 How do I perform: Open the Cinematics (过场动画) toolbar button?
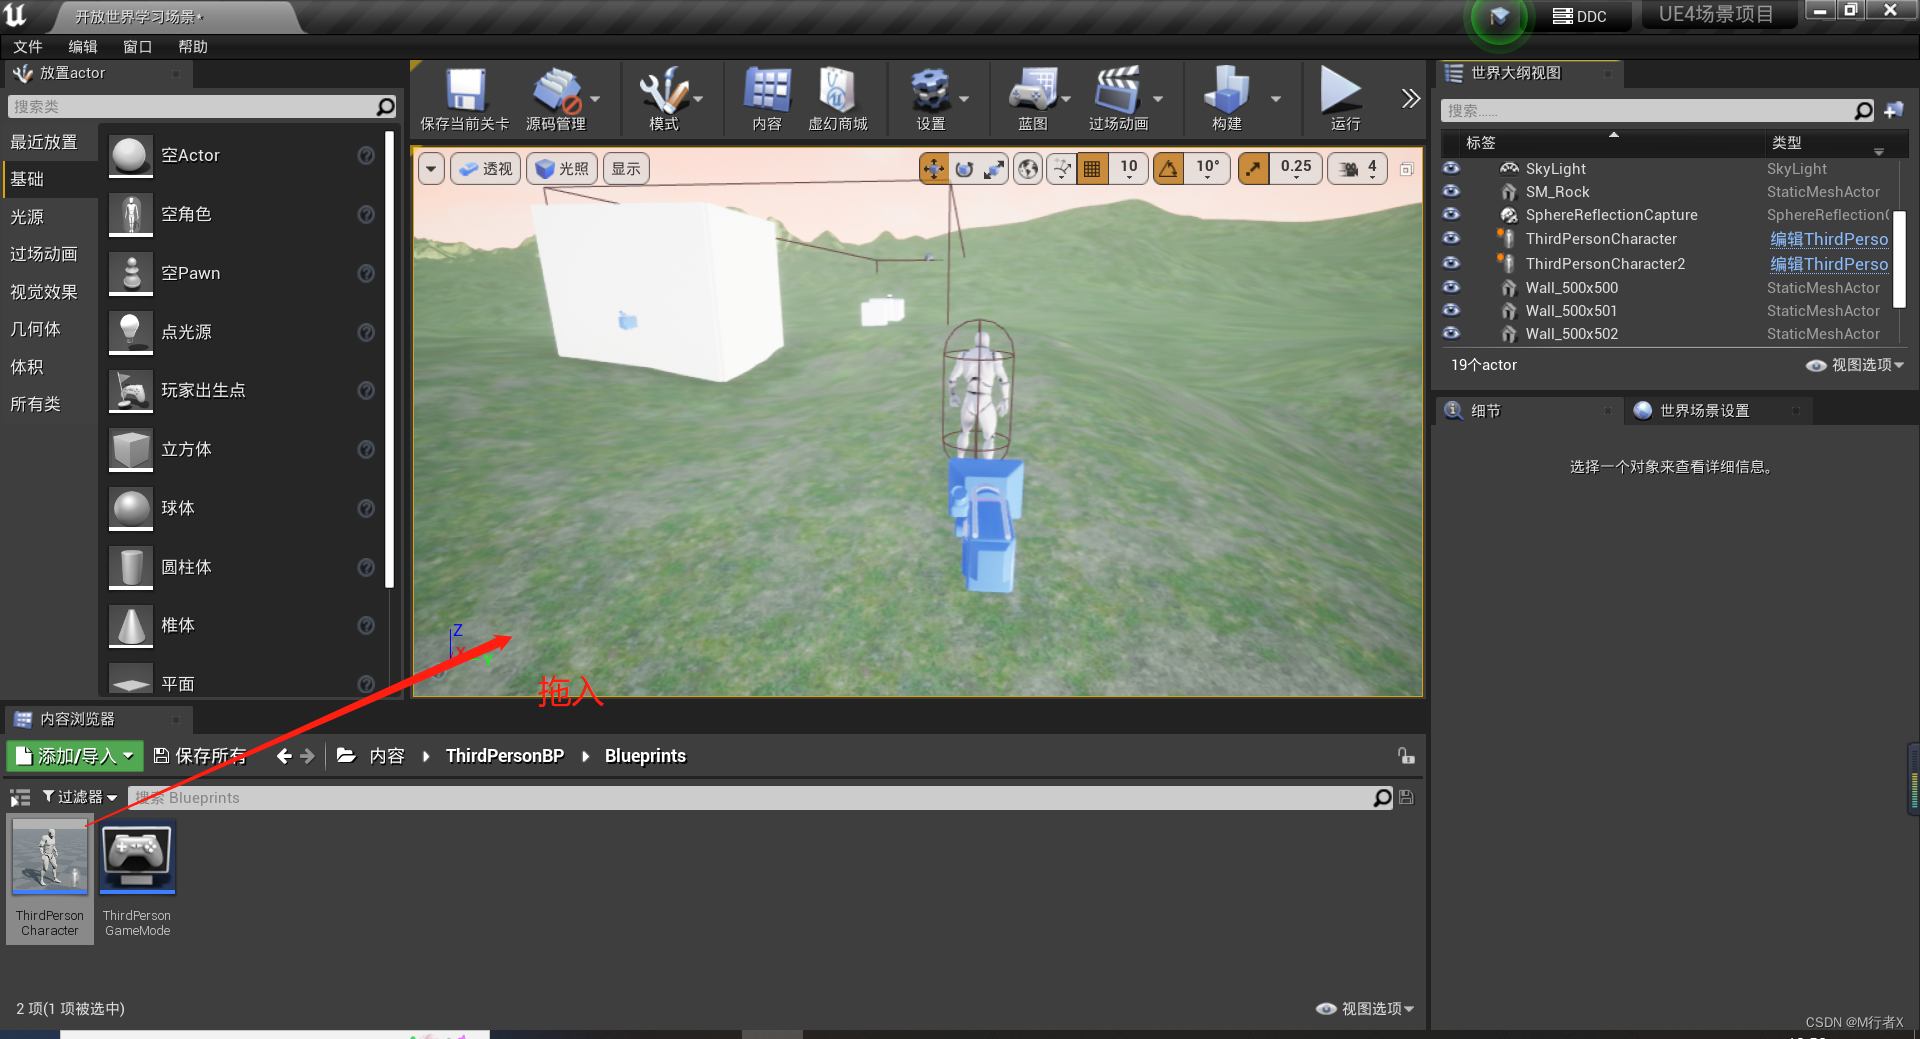(1118, 99)
